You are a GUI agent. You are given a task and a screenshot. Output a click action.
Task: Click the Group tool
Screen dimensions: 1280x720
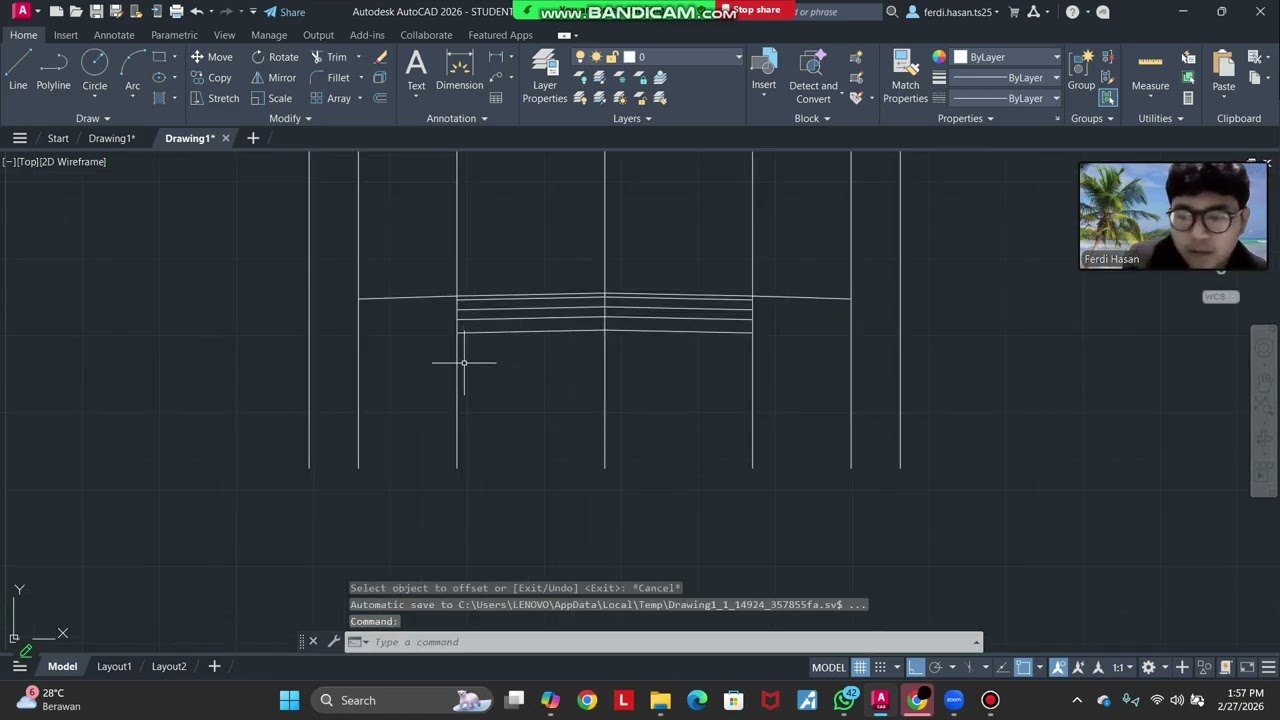(x=1081, y=70)
